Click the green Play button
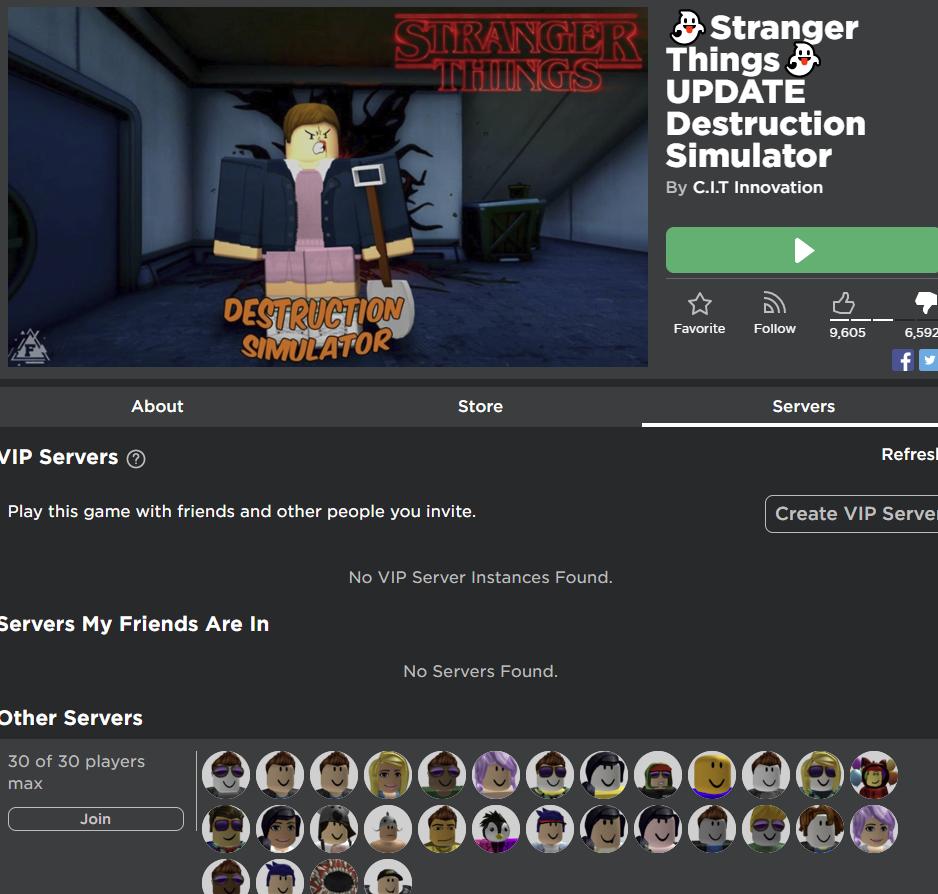Viewport: 938px width, 894px height. pos(802,250)
